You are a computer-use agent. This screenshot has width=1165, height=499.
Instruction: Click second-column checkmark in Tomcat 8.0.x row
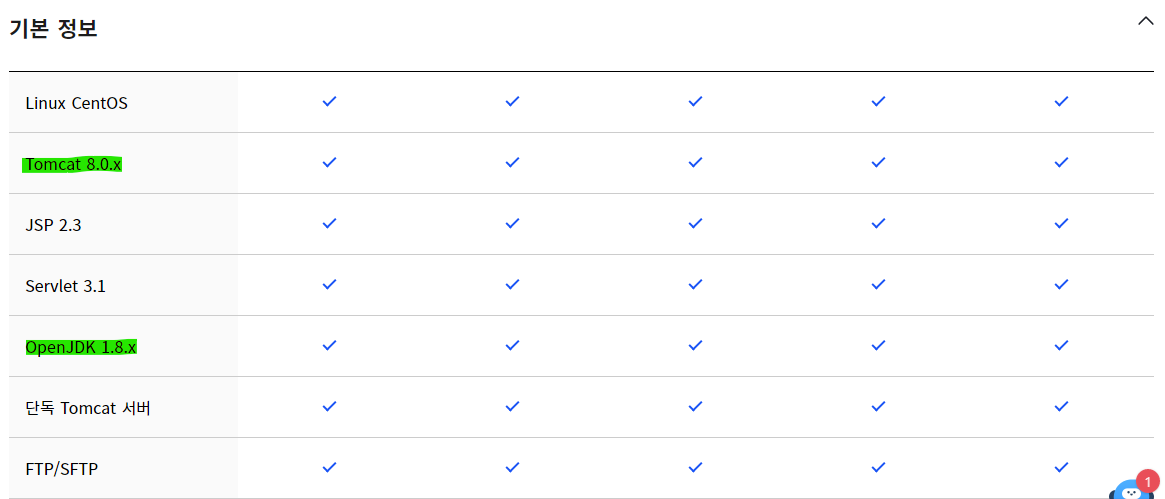[512, 163]
